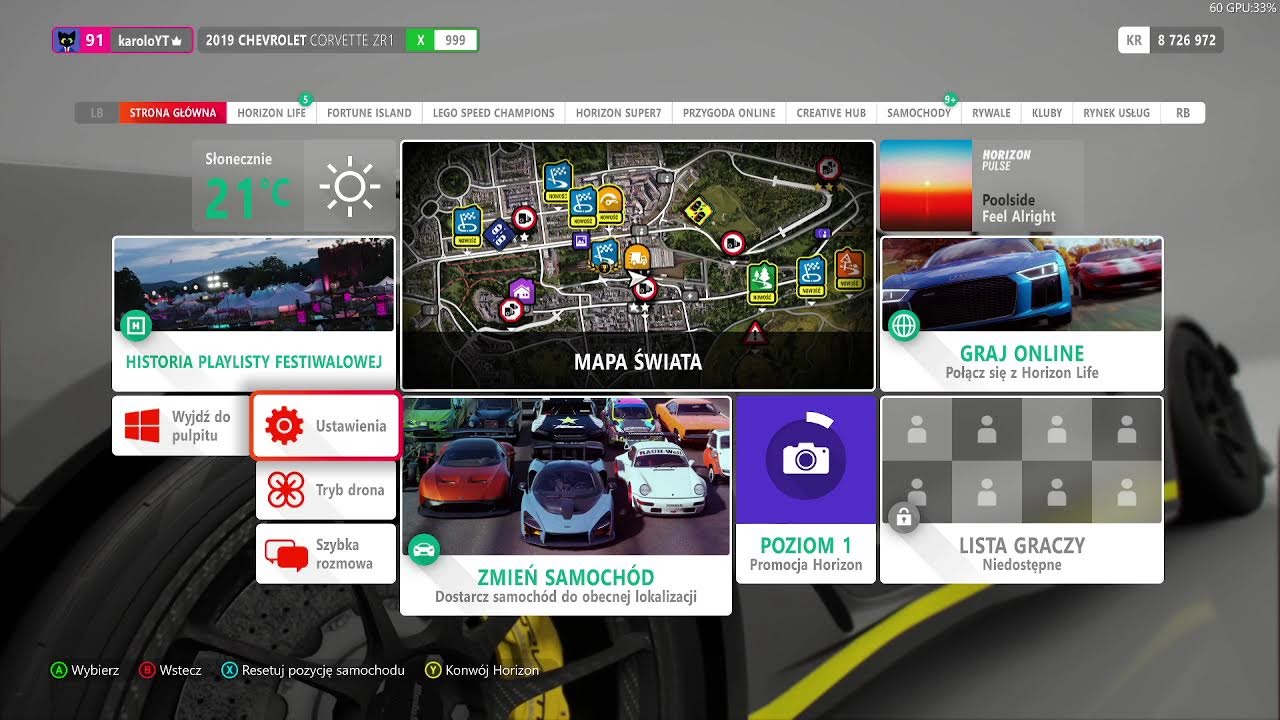
Task: Click the orange truck icon on map
Action: pos(636,257)
